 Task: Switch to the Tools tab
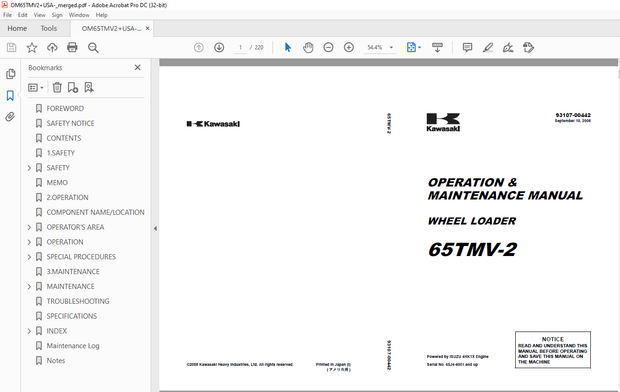click(x=49, y=28)
